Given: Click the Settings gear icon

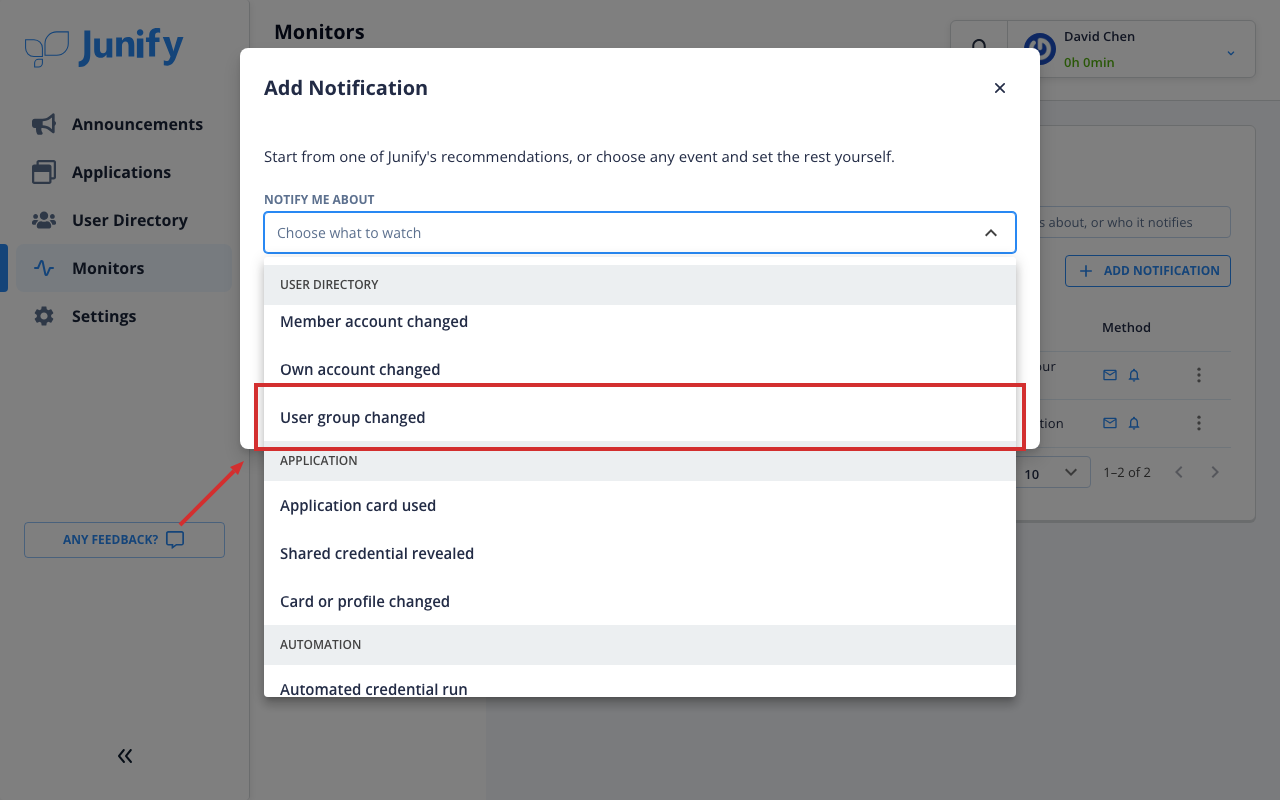Looking at the screenshot, I should pos(44,316).
